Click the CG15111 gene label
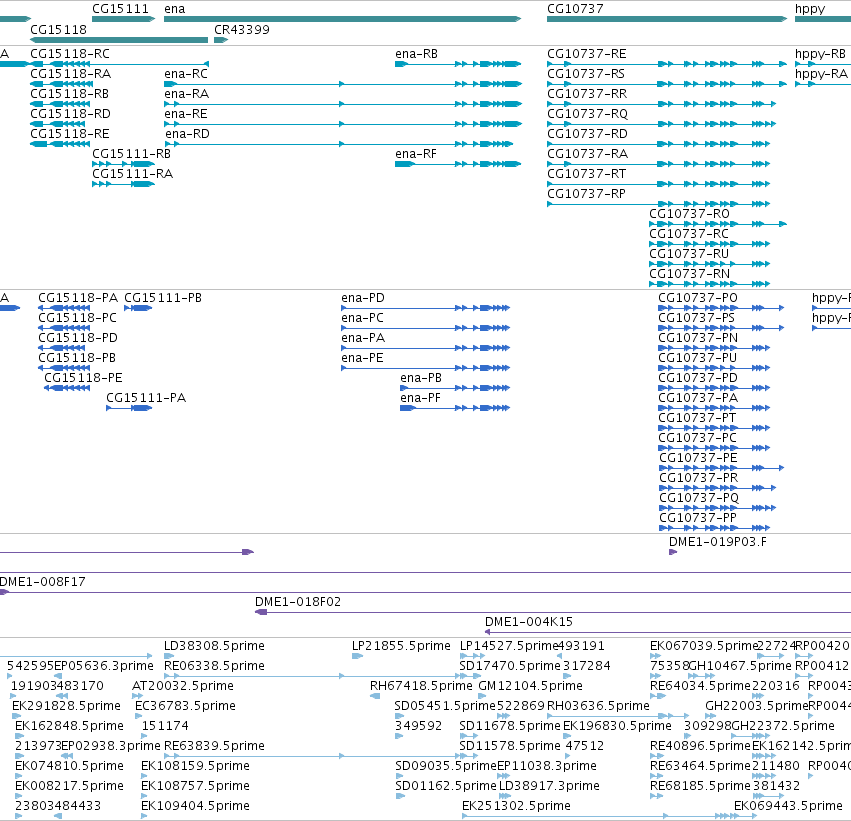The width and height of the screenshot is (851, 821). (120, 9)
